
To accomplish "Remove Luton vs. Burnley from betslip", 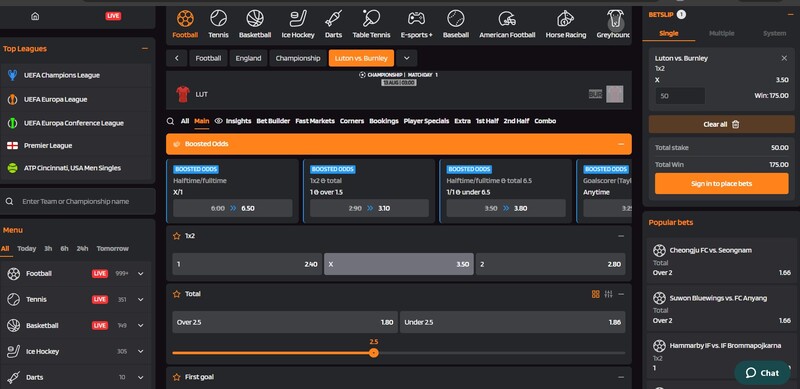I will [784, 58].
